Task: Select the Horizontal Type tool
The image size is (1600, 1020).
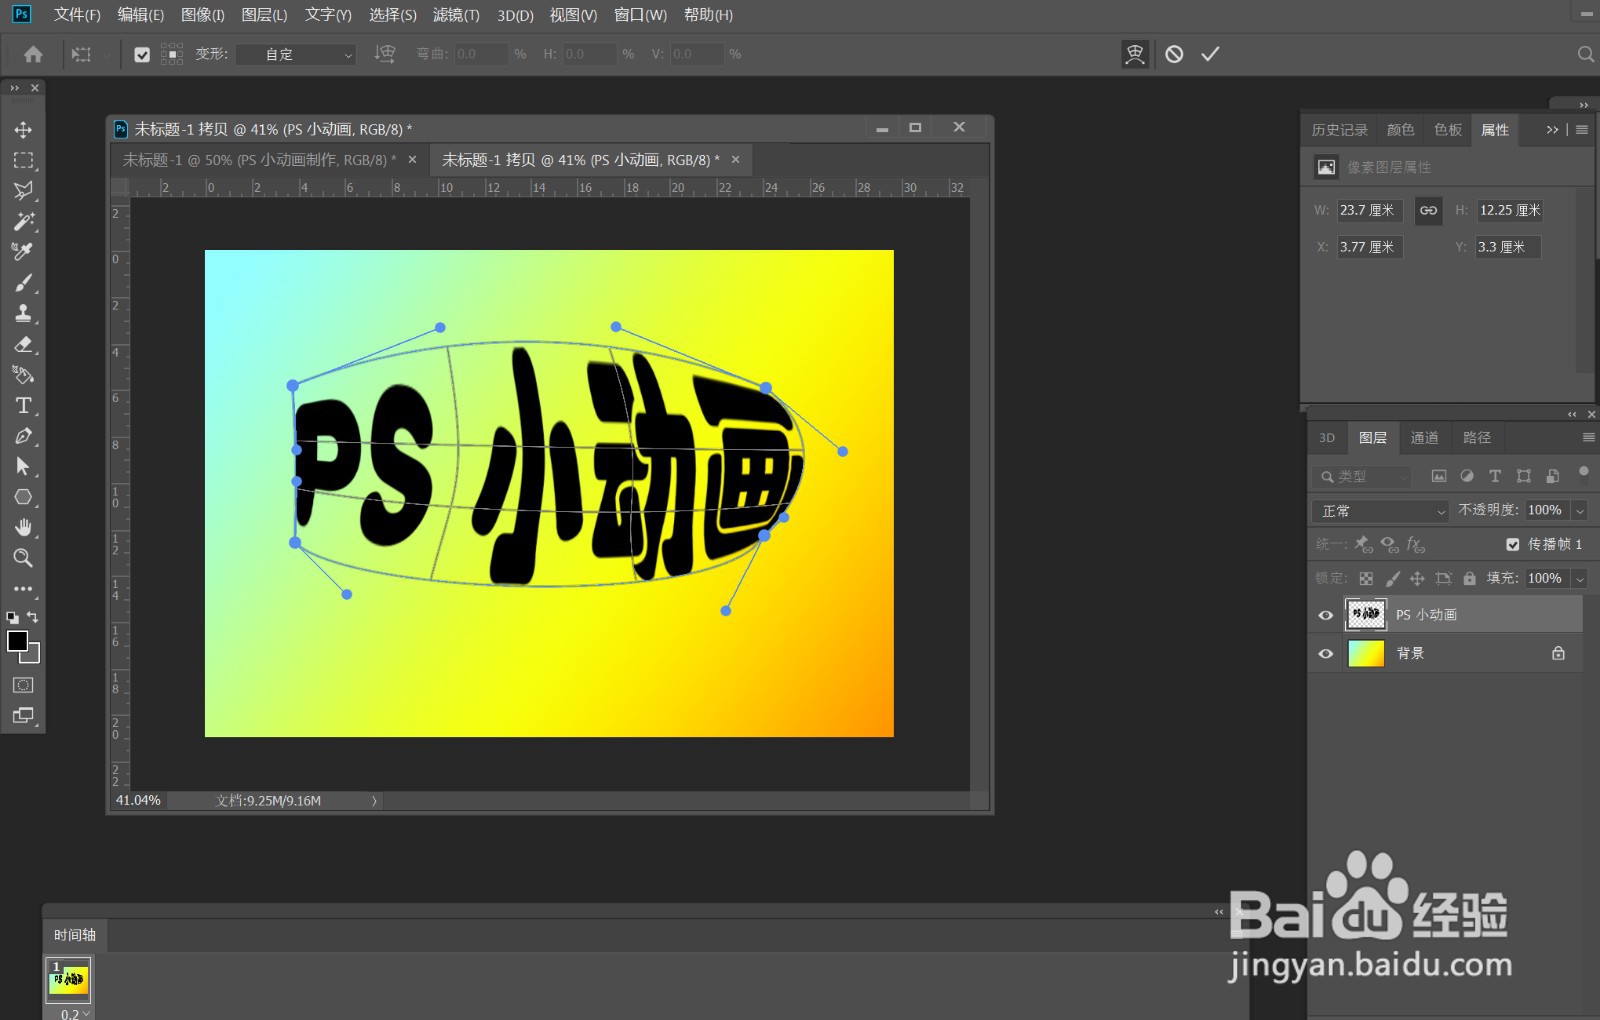Action: (x=24, y=405)
